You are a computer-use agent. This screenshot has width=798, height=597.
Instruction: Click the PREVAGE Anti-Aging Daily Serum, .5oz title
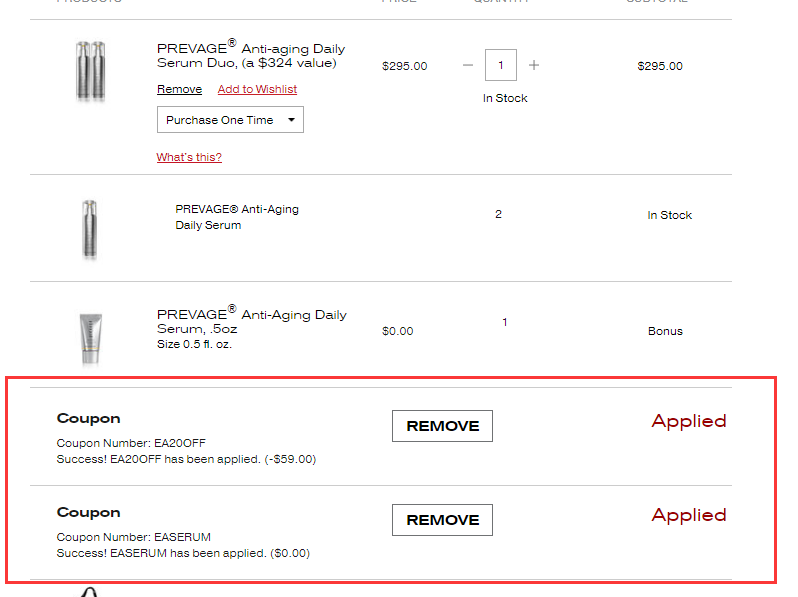(x=251, y=320)
